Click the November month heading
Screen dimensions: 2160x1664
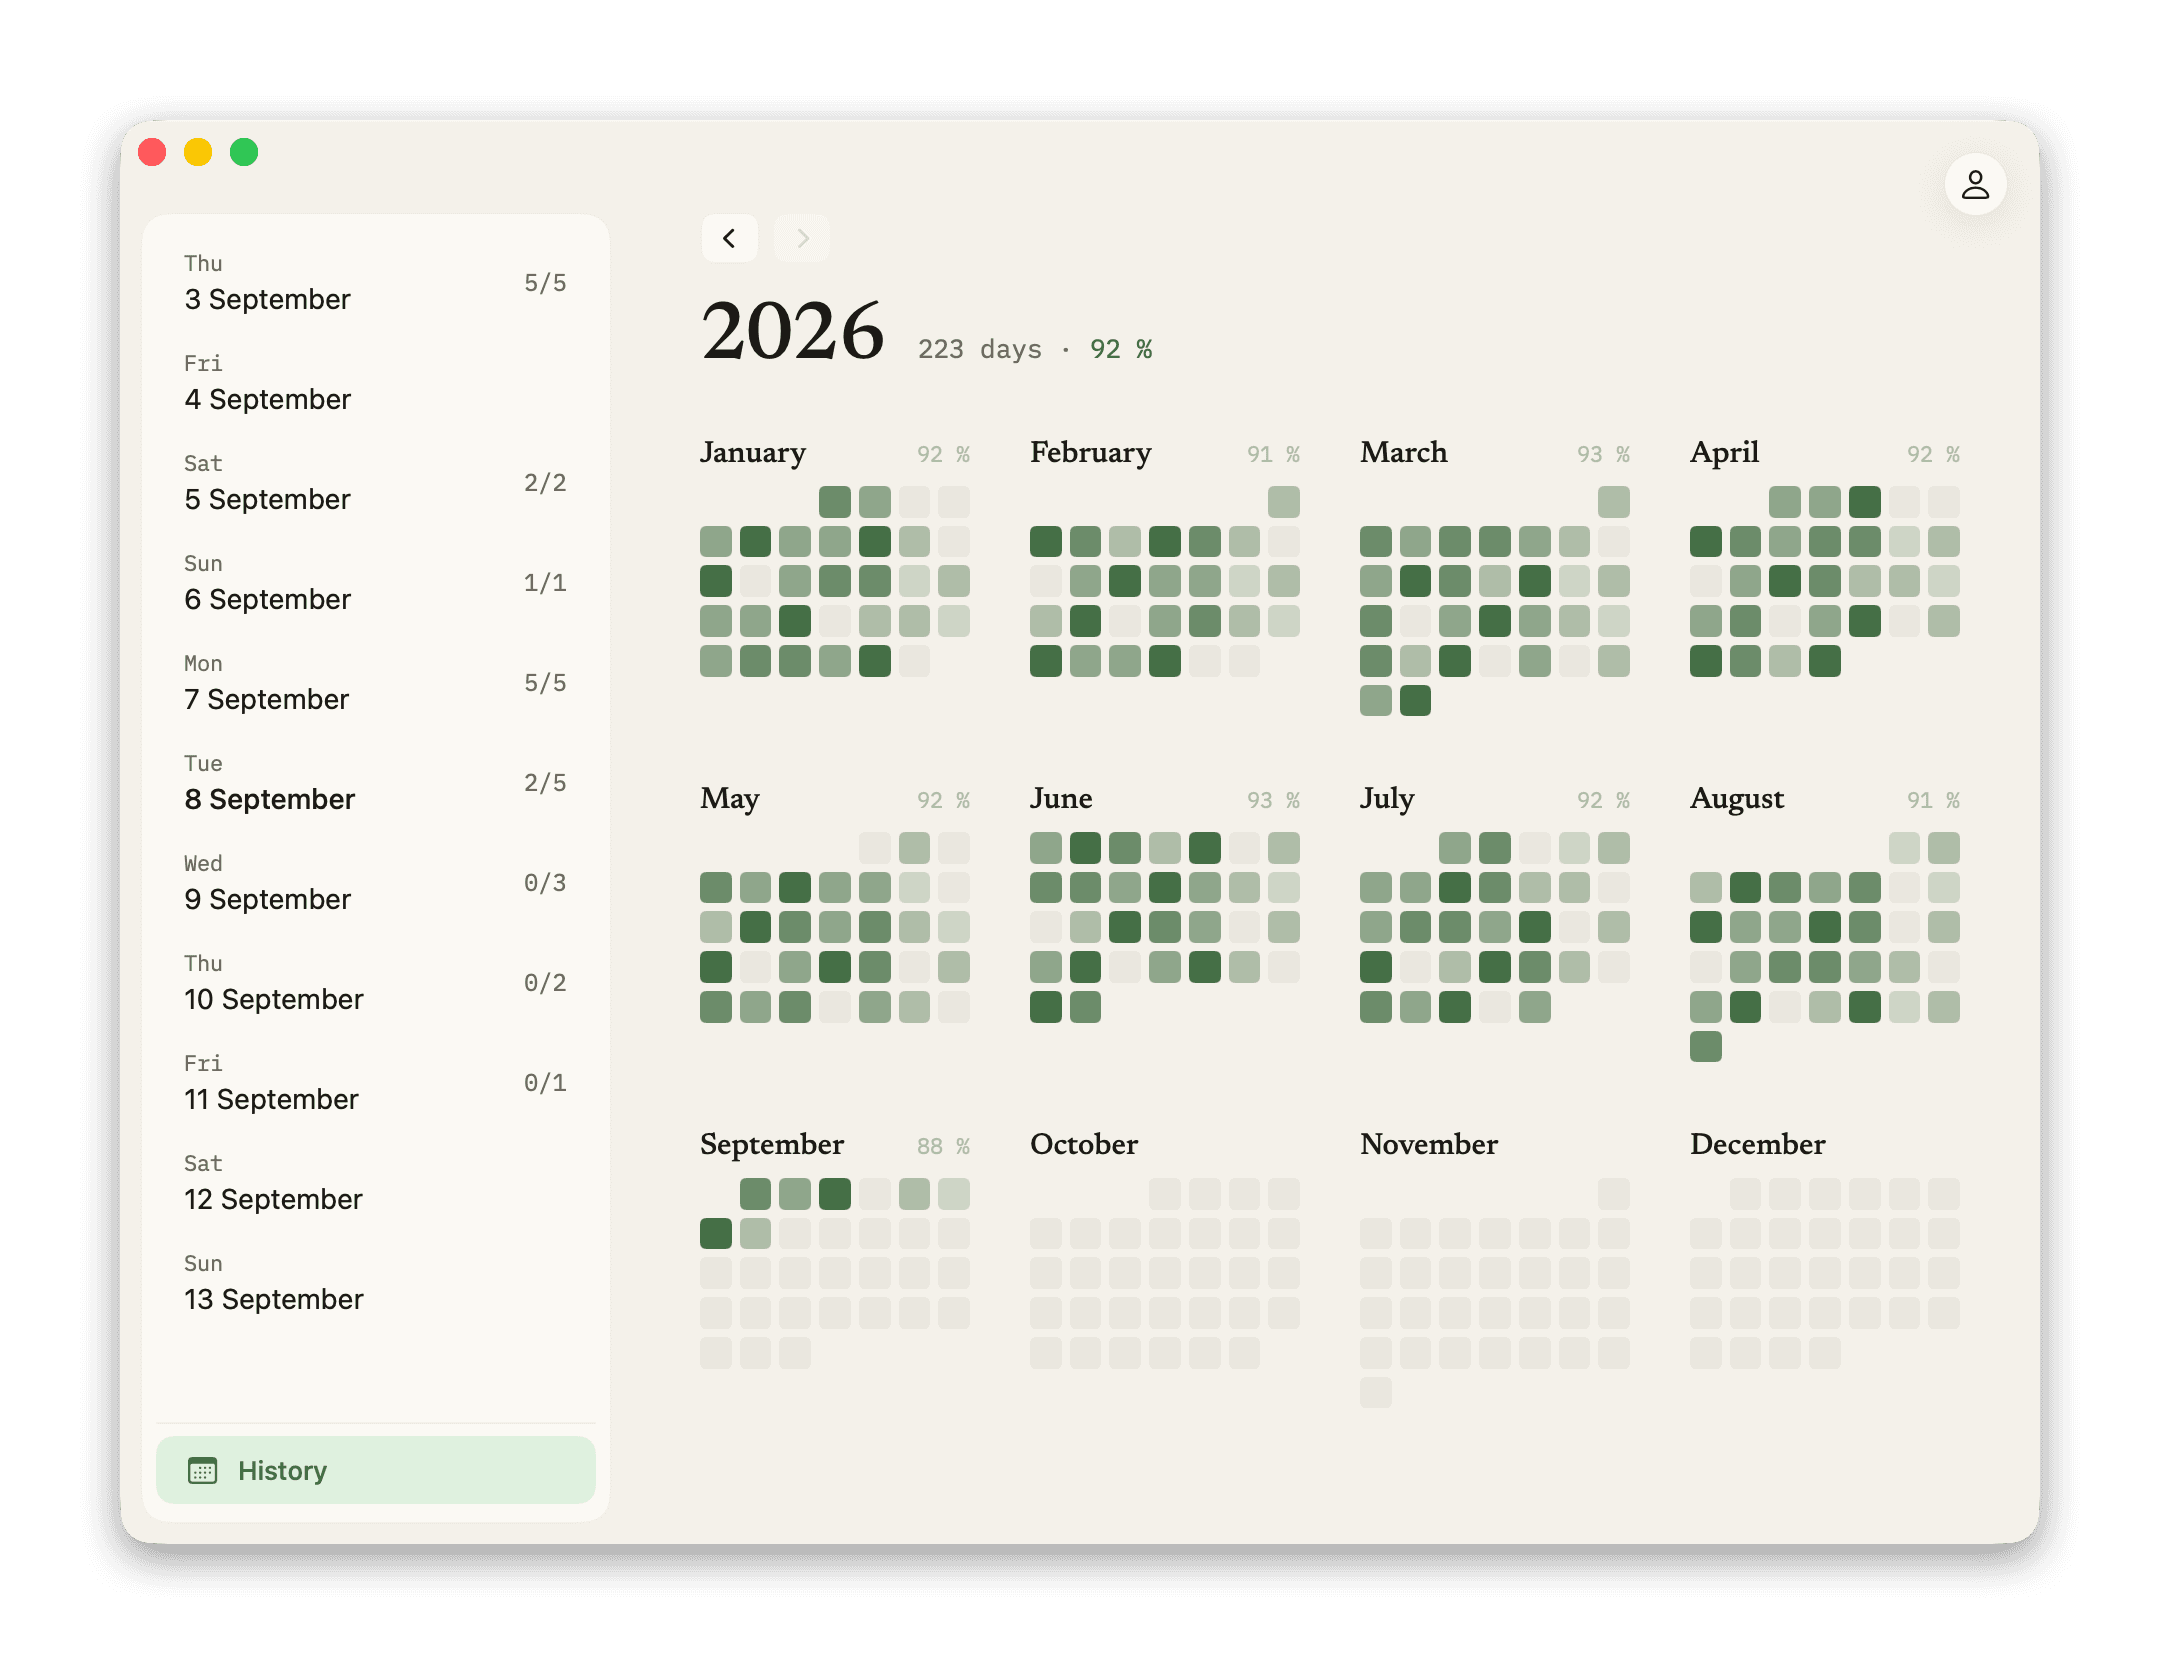coord(1429,1145)
